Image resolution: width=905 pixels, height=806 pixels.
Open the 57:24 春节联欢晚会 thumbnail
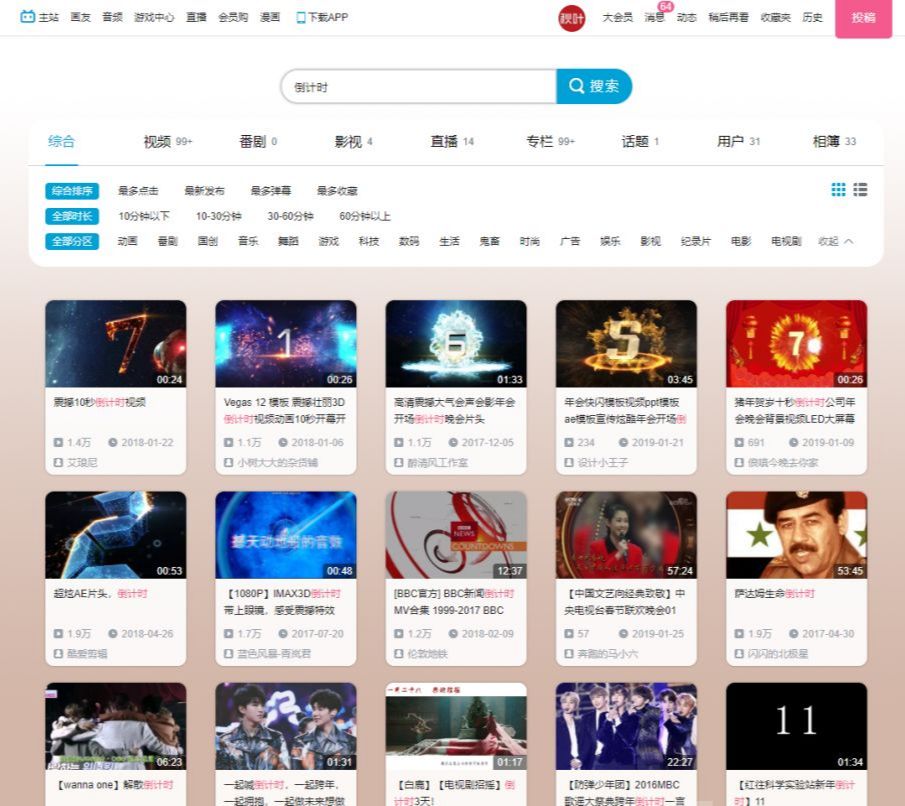point(626,535)
